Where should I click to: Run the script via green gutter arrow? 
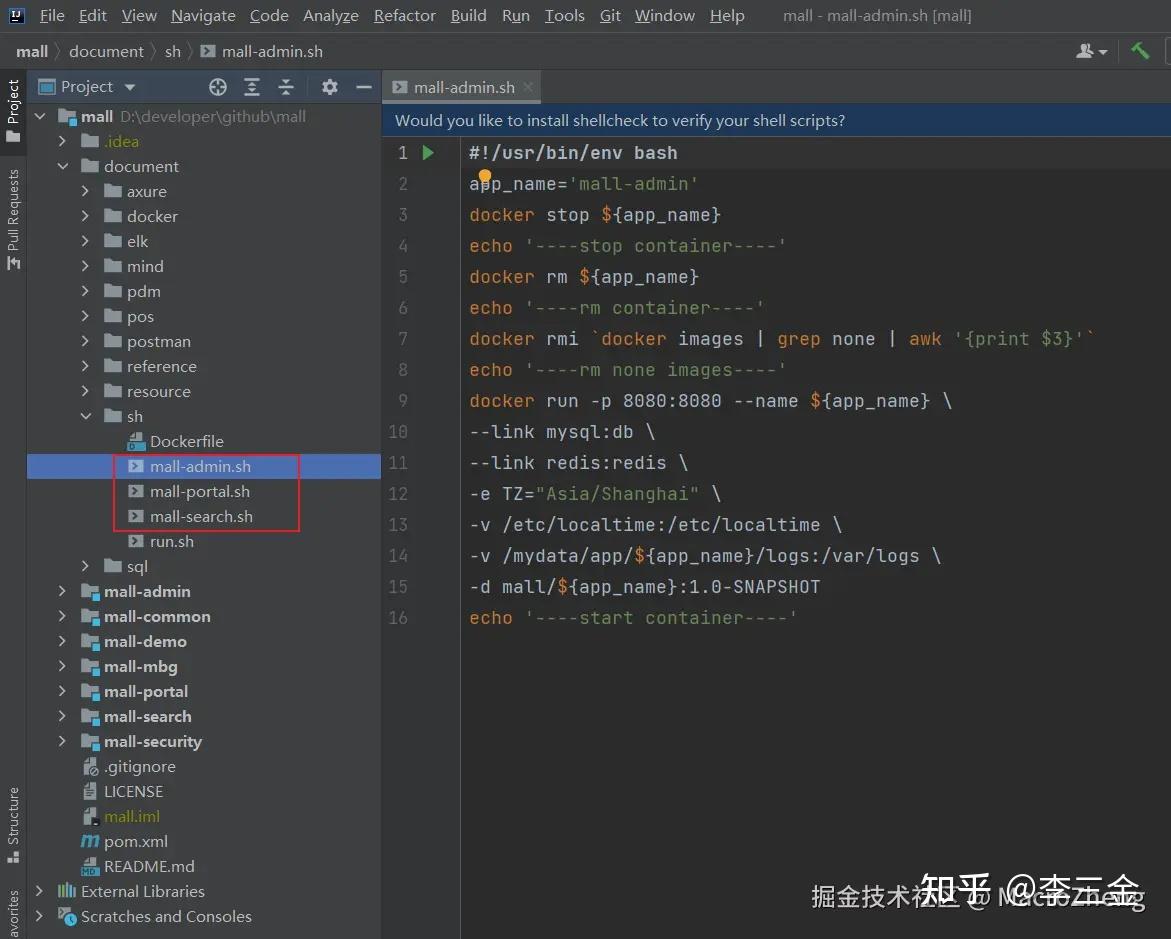tap(428, 153)
